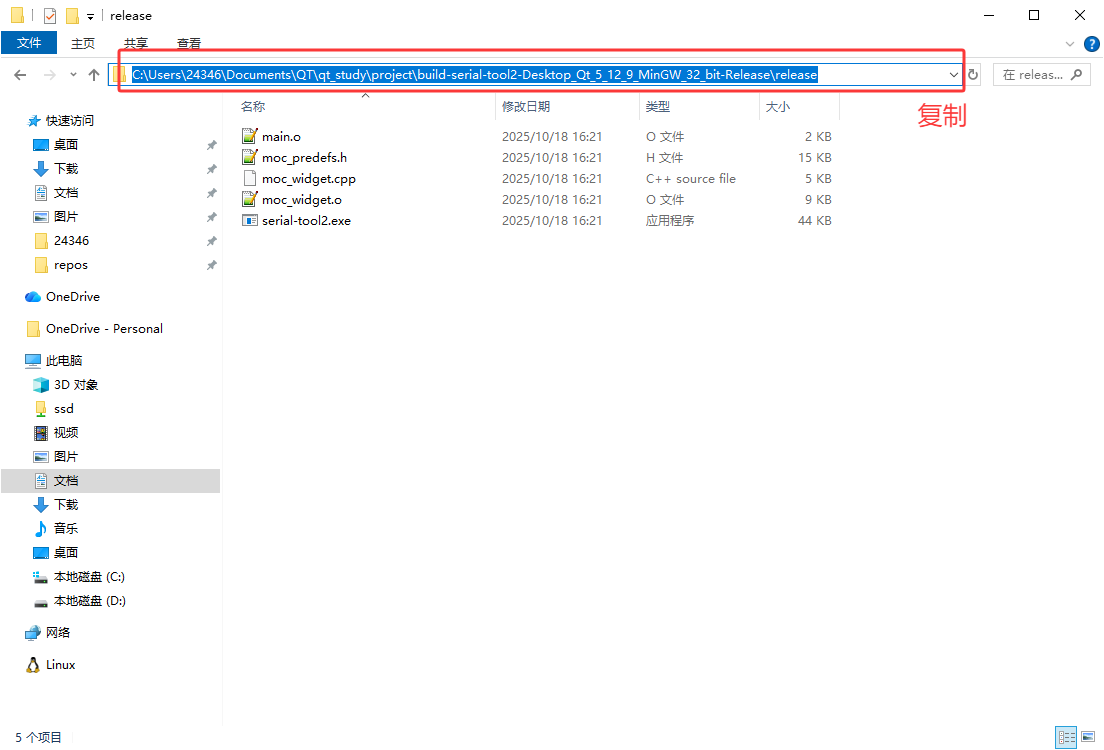Click the 44 KB size value
This screenshot has height=750, width=1104.
(x=815, y=220)
